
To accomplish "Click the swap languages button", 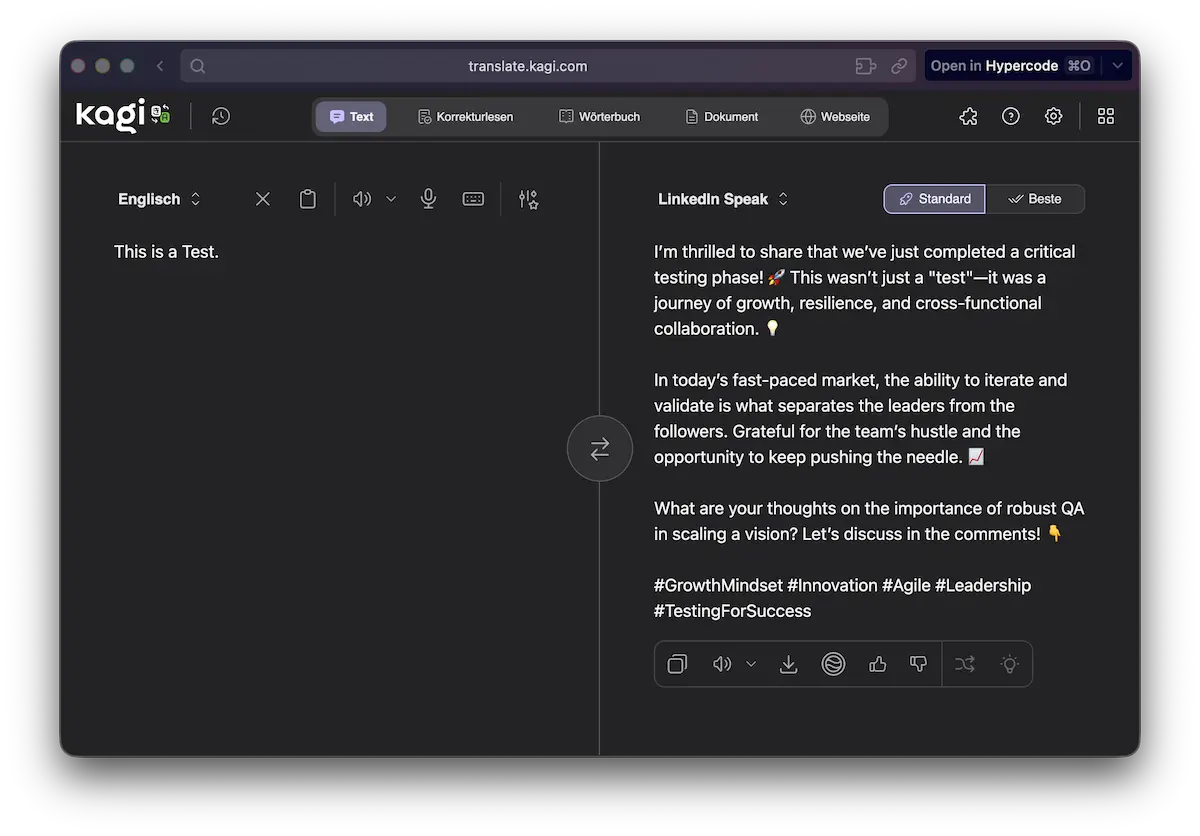I will click(599, 449).
